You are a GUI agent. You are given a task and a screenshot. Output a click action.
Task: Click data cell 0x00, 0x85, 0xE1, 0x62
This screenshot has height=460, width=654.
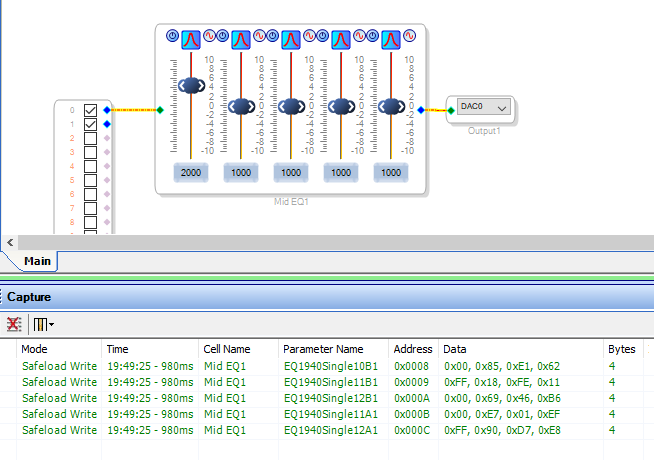[502, 366]
